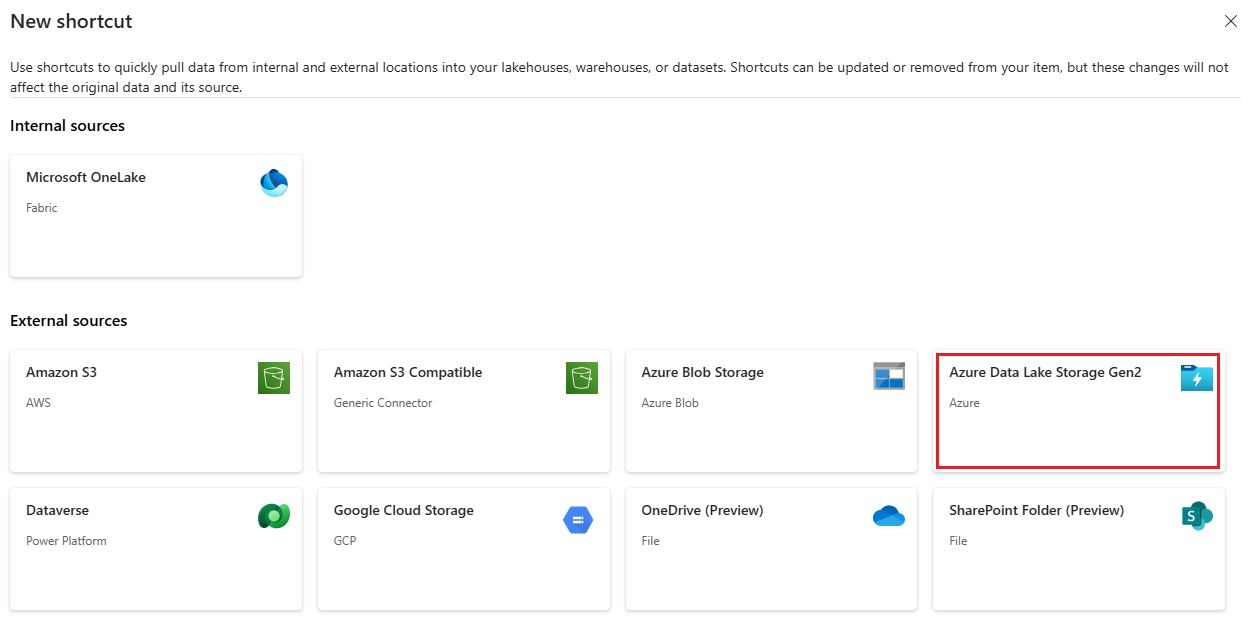The width and height of the screenshot is (1247, 628).
Task: Open Azure Data Lake Storage Gen2 title
Action: (x=1045, y=372)
